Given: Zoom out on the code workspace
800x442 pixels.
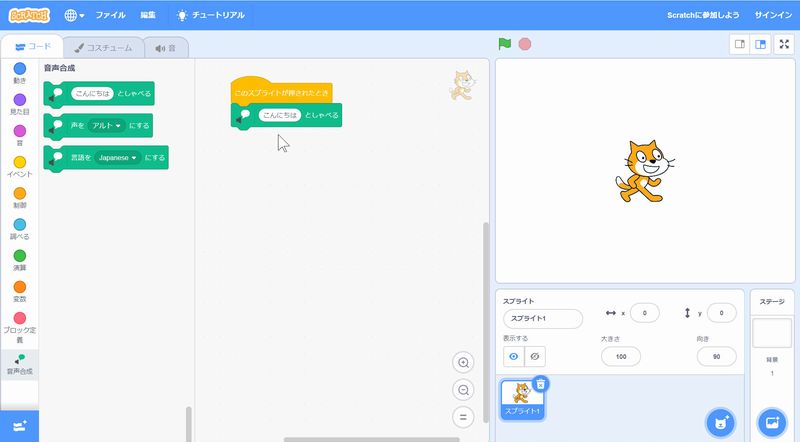Looking at the screenshot, I should click(x=462, y=390).
